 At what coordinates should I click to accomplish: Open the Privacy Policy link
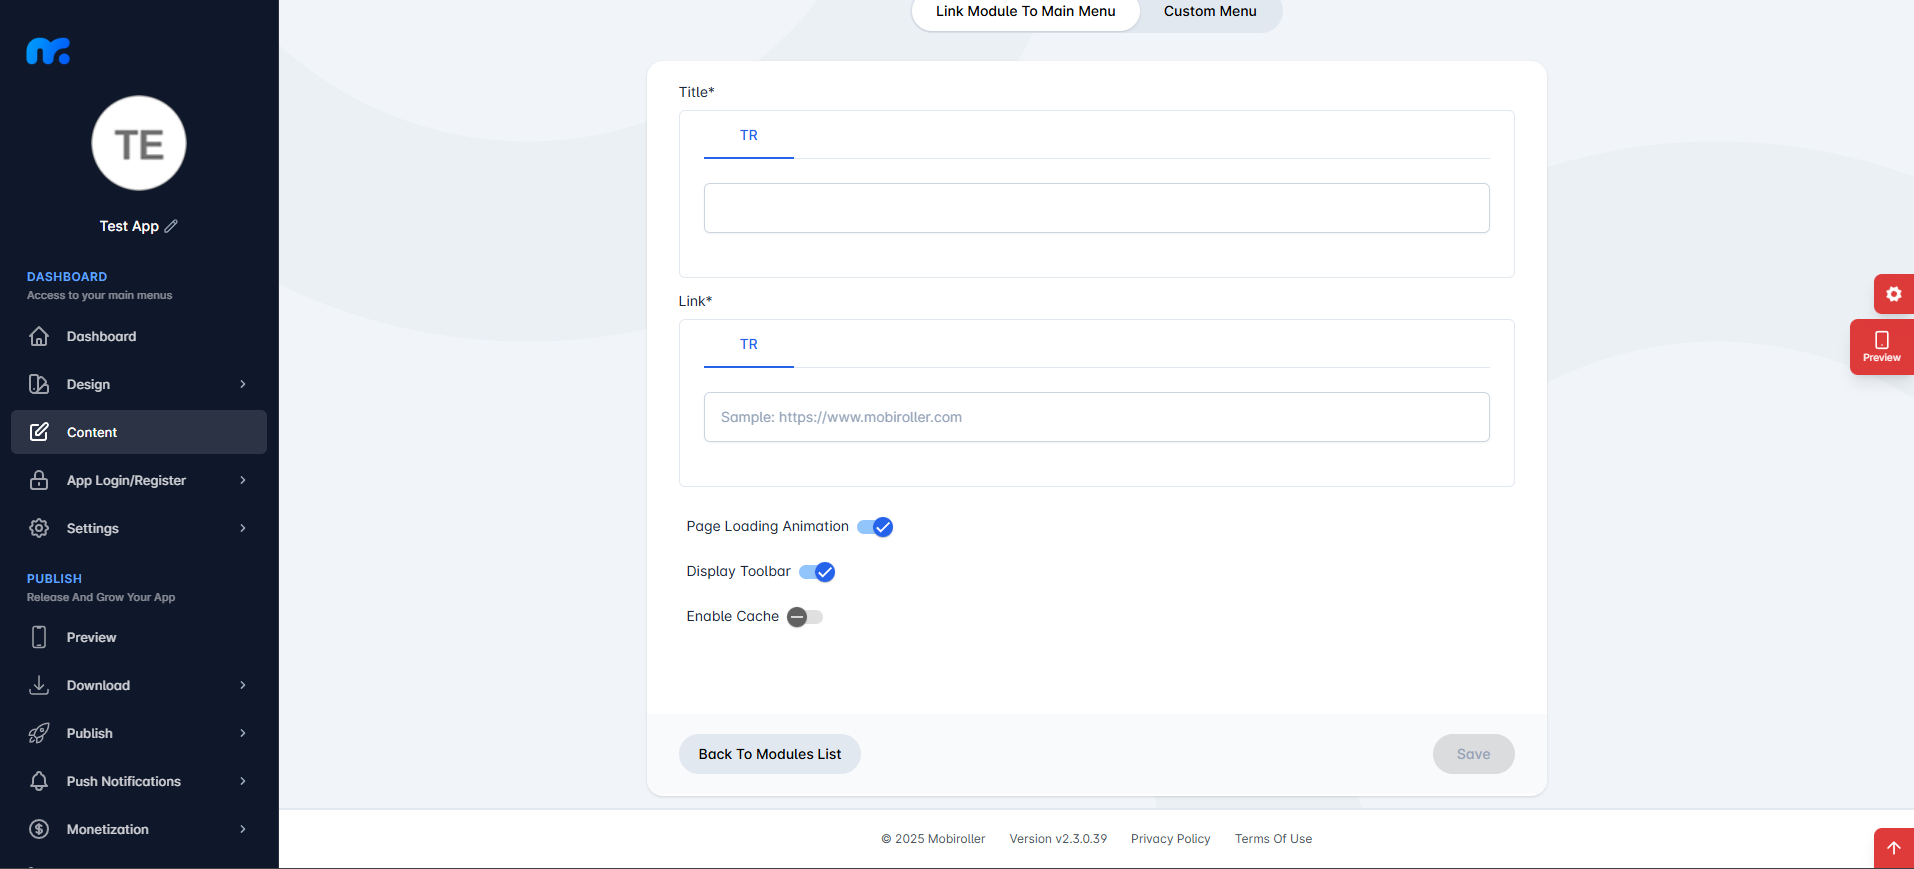pyautogui.click(x=1171, y=839)
